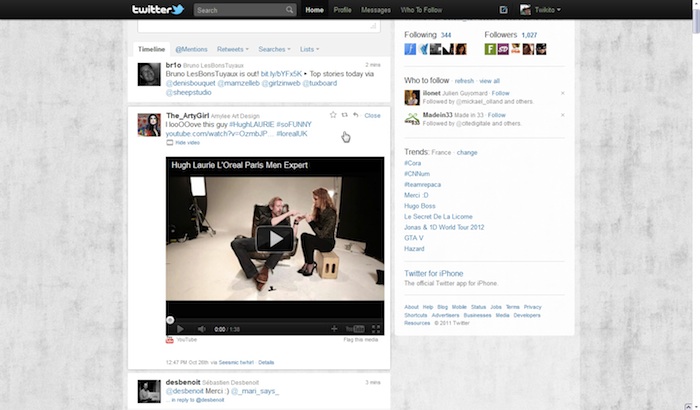
Task: Open the Searches dropdown tab
Action: tap(274, 49)
